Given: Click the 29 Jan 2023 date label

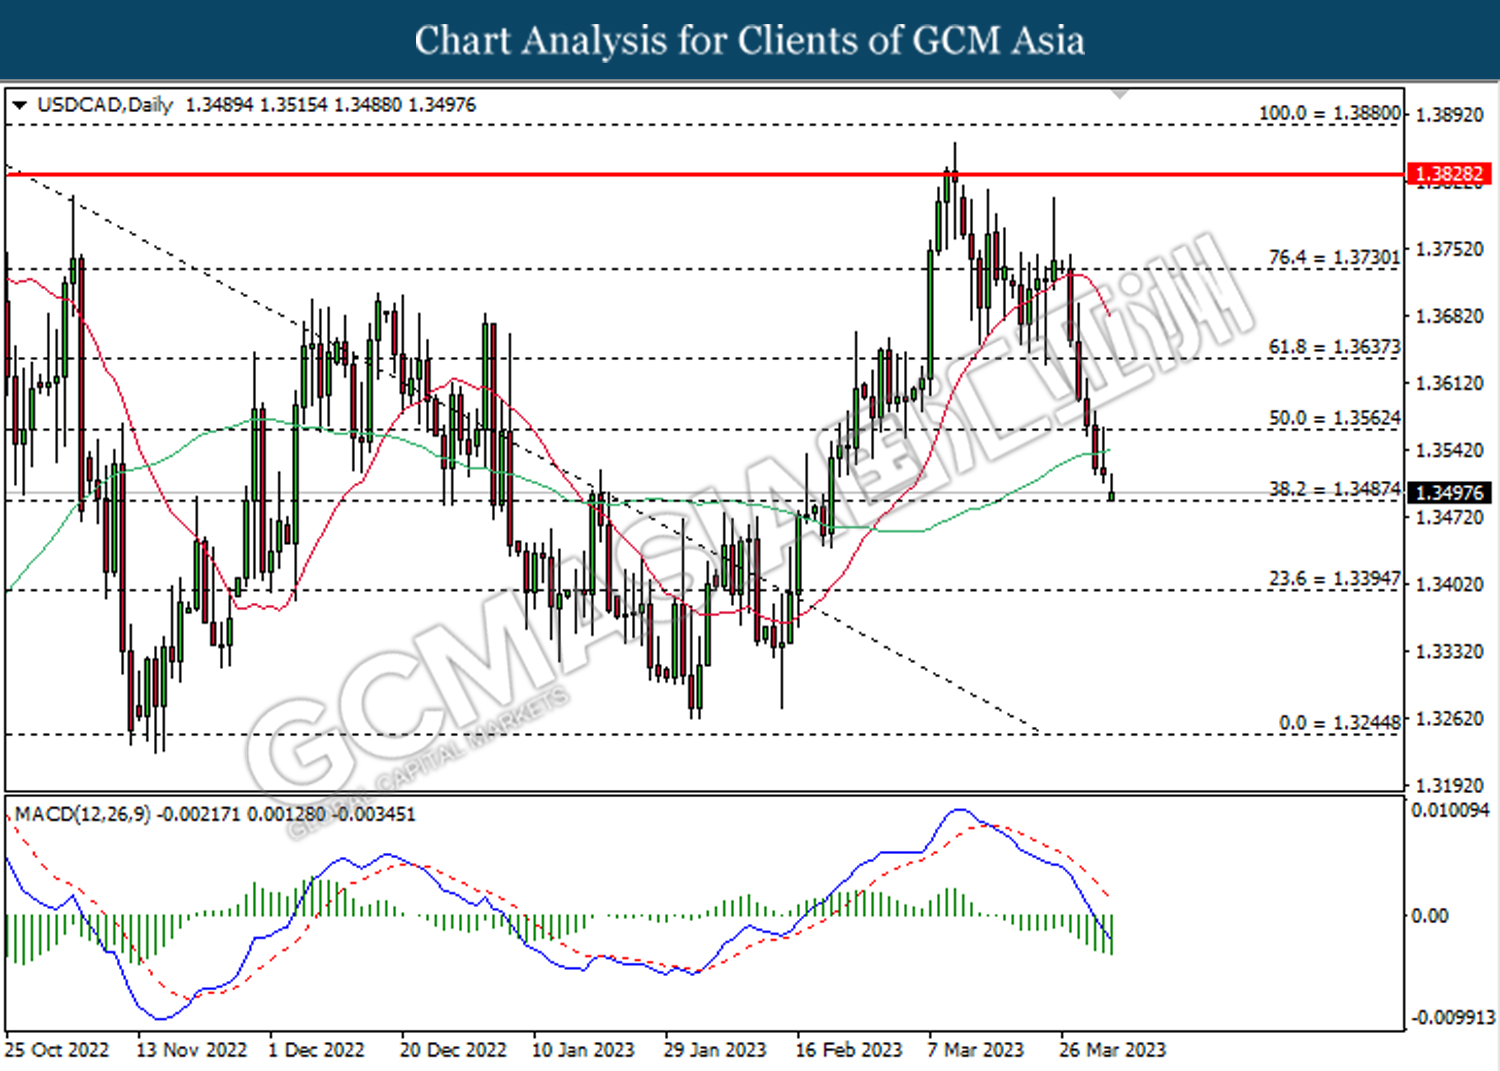Looking at the screenshot, I should pos(715,1050).
